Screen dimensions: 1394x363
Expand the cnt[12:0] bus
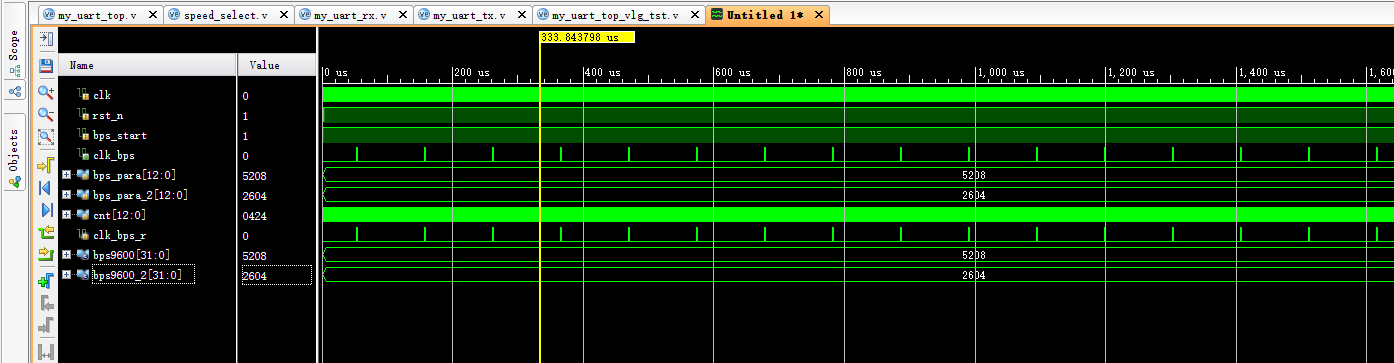[x=66, y=215]
